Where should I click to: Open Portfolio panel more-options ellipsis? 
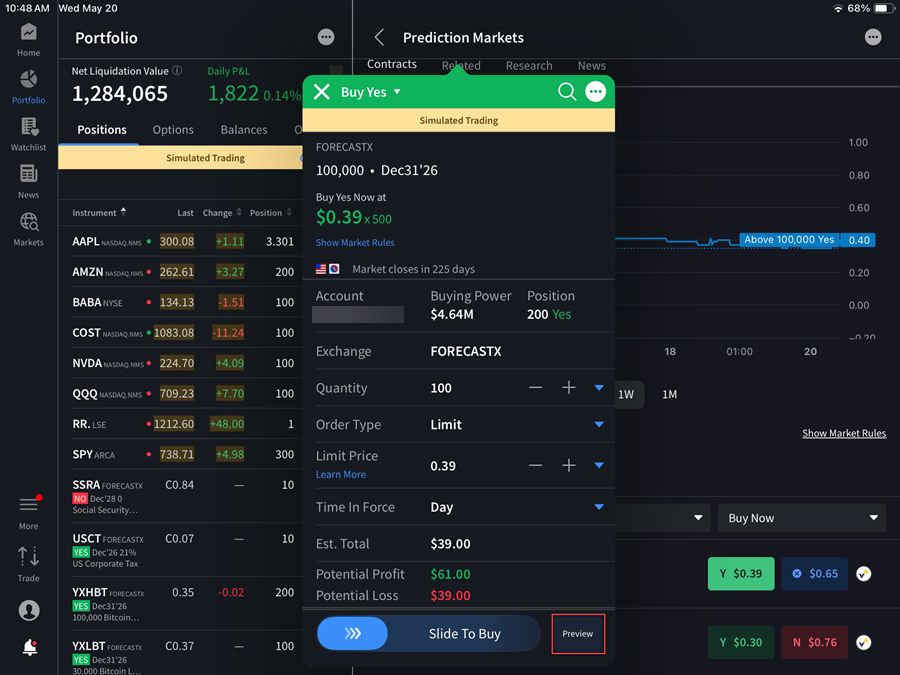(x=326, y=37)
